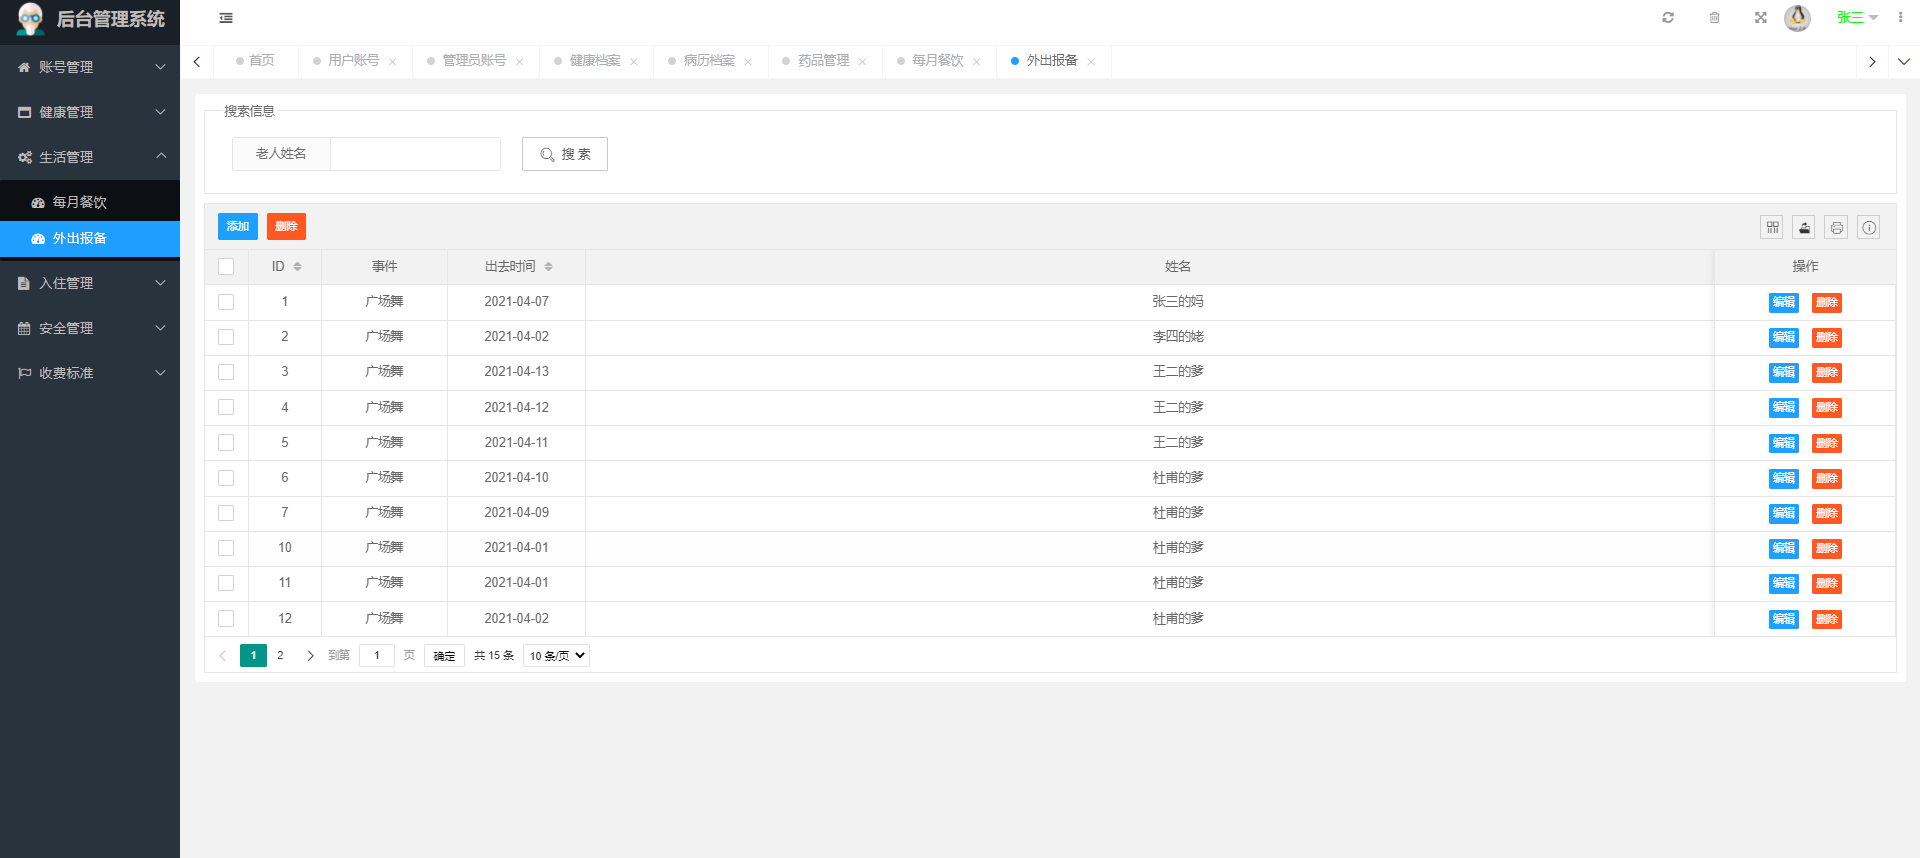Check the row with ID 1

click(x=226, y=302)
